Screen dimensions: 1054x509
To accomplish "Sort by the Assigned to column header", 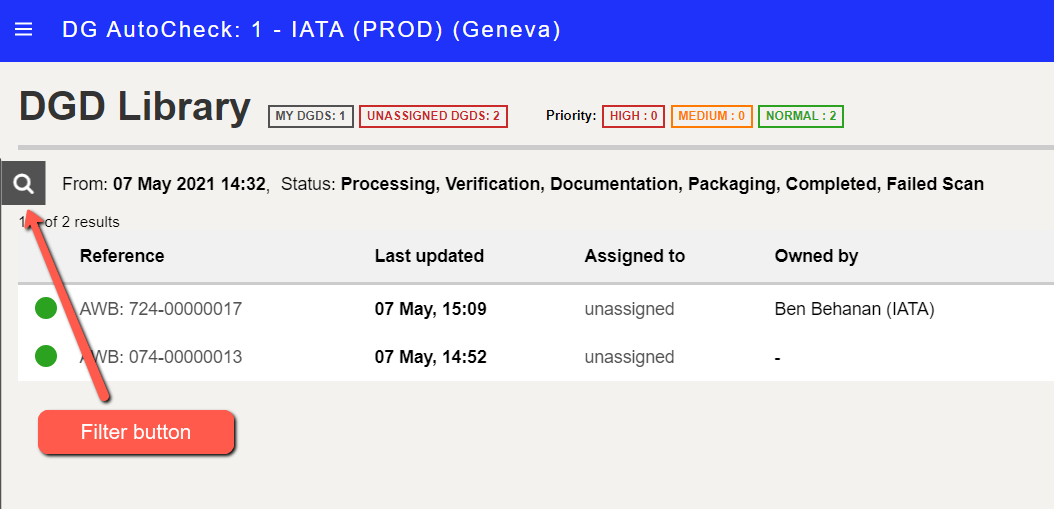I will point(635,256).
